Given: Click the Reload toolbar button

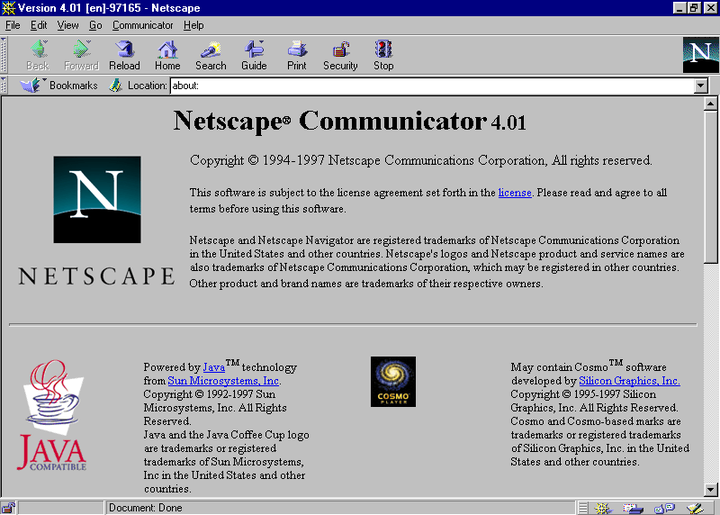Looking at the screenshot, I should click(125, 55).
